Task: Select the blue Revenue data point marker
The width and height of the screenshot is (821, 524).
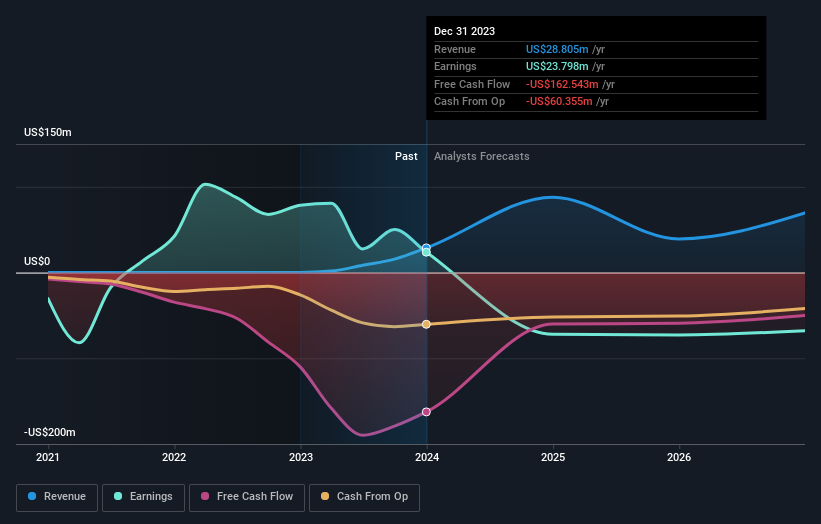Action: [426, 248]
